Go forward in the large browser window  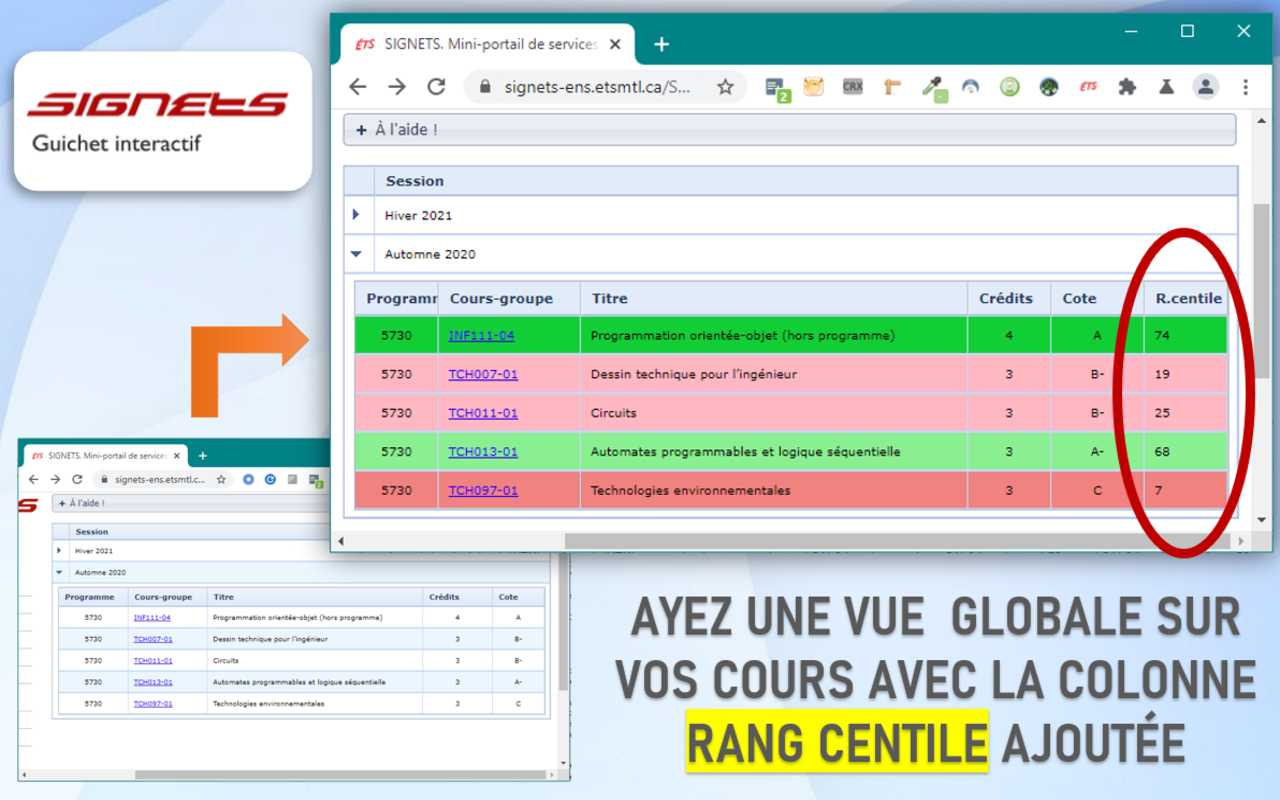(397, 87)
